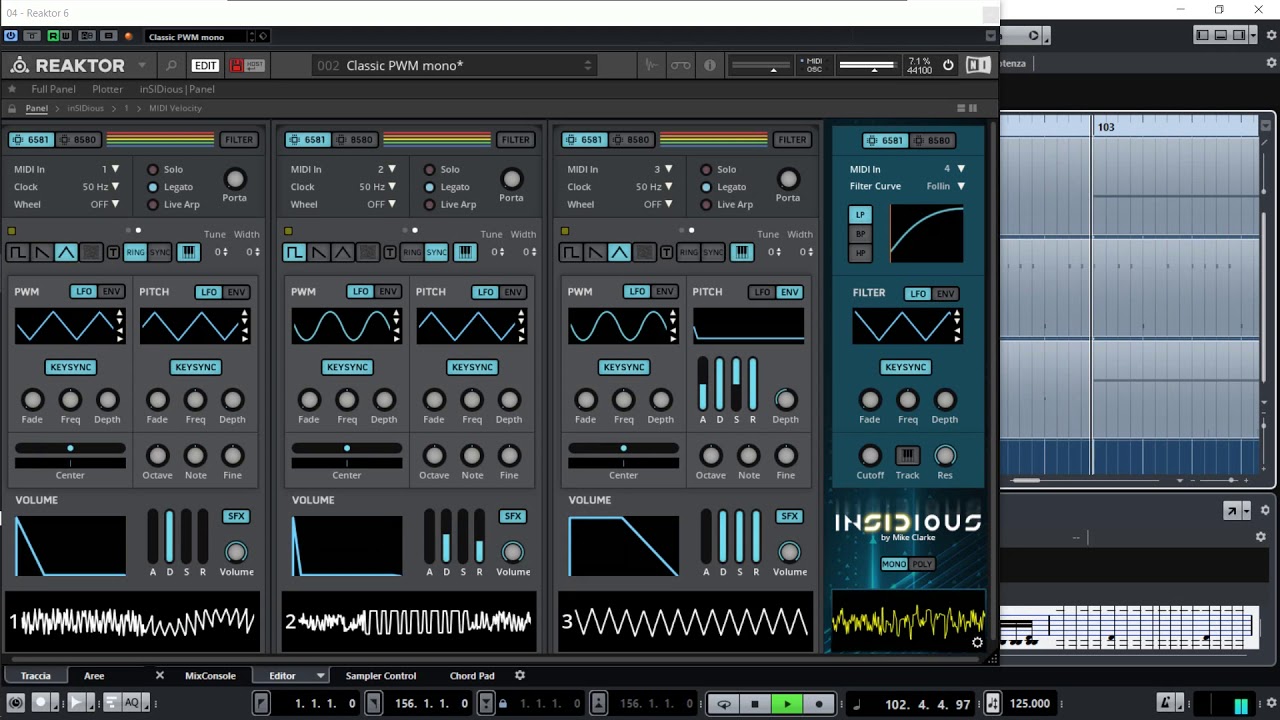This screenshot has width=1280, height=720.
Task: Toggle the PWM LFO on voice 1
Action: (x=83, y=292)
